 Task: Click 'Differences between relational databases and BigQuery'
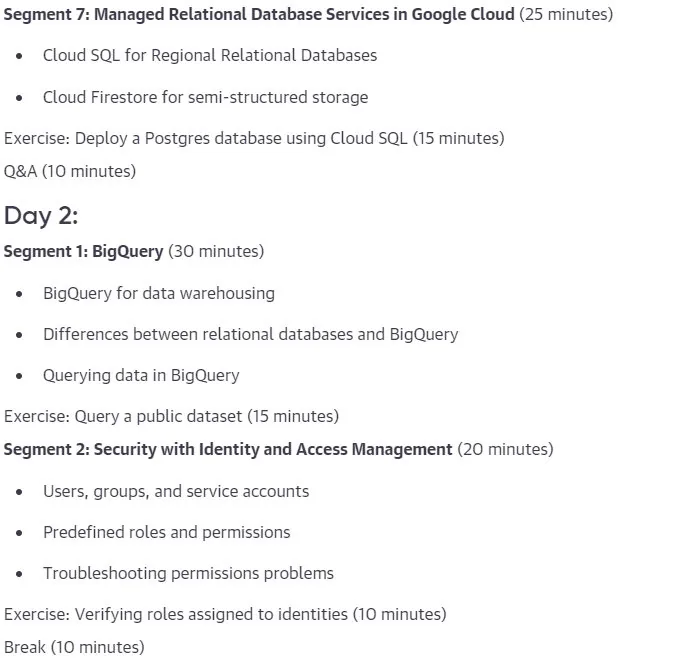tap(251, 335)
